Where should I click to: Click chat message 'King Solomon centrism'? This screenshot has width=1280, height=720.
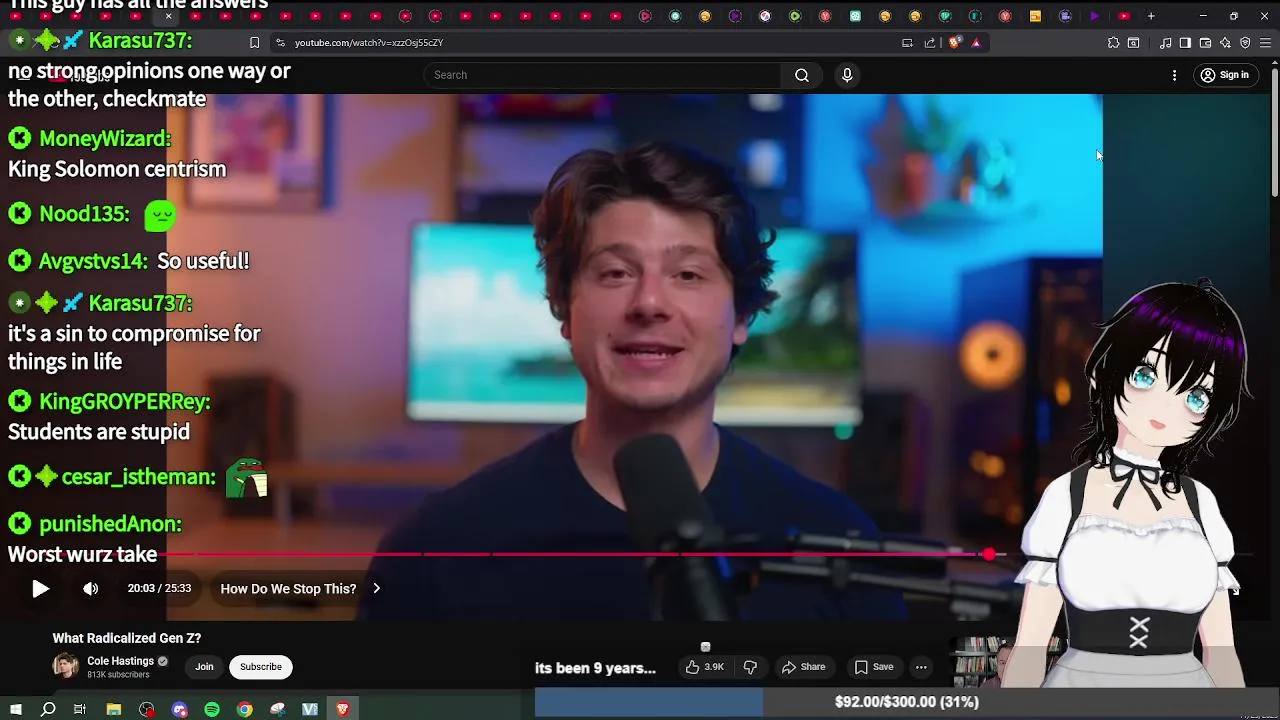tap(117, 169)
